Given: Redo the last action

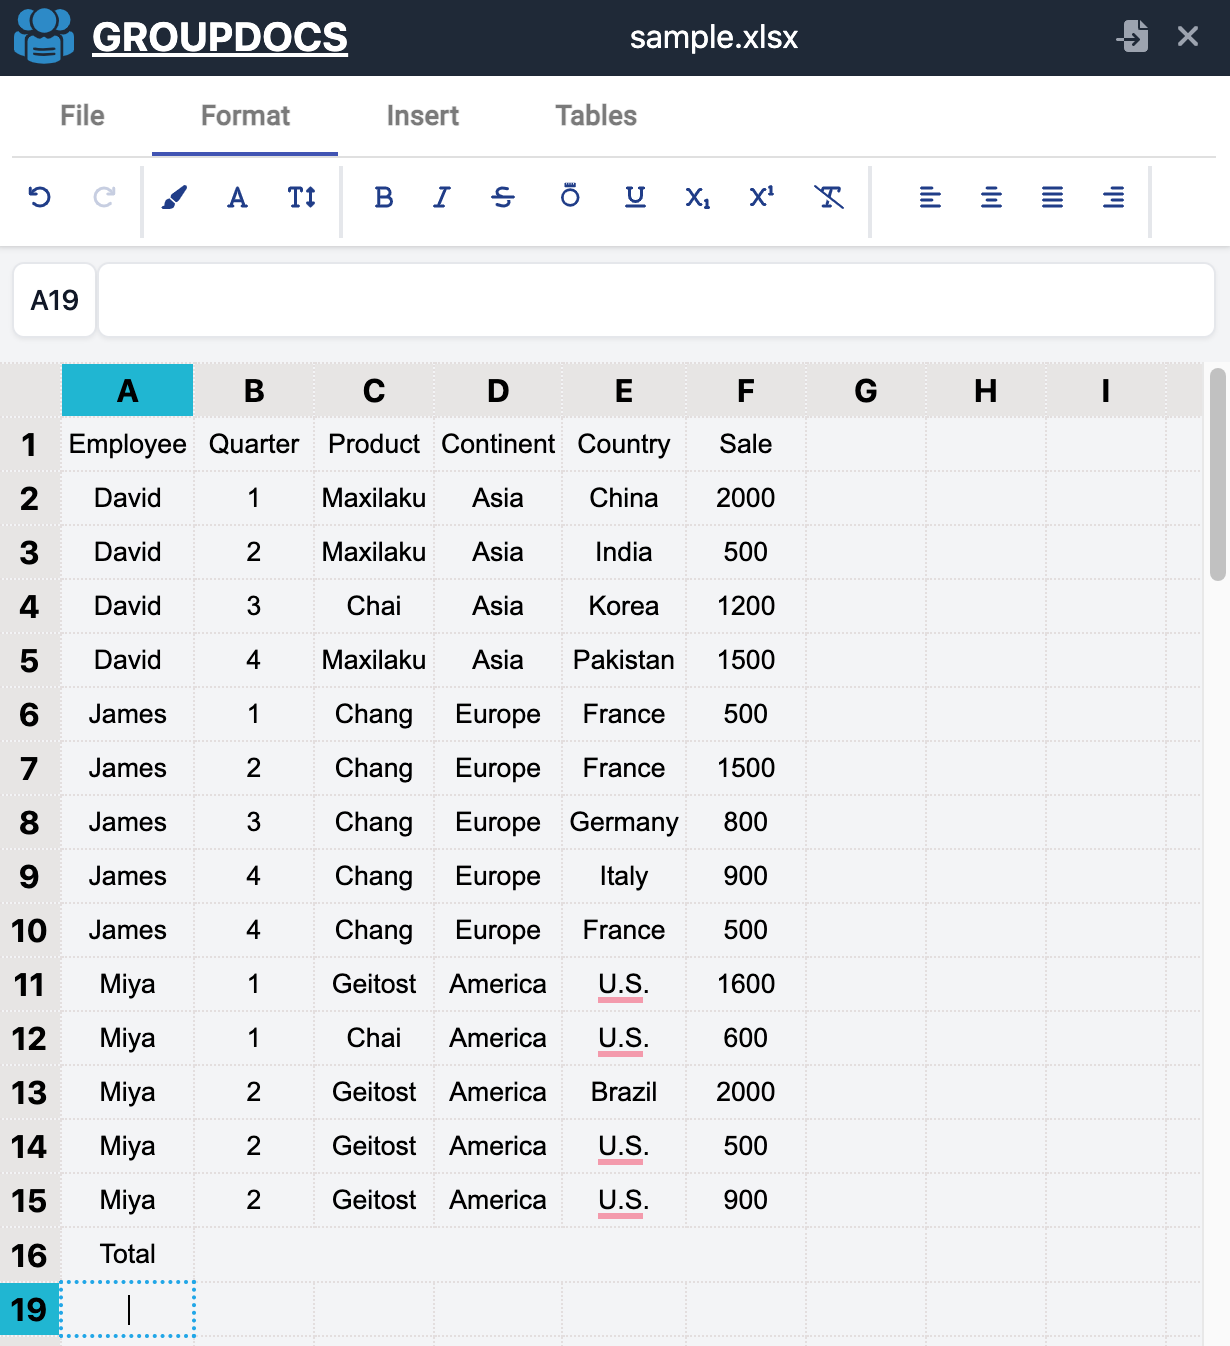Looking at the screenshot, I should tap(103, 198).
